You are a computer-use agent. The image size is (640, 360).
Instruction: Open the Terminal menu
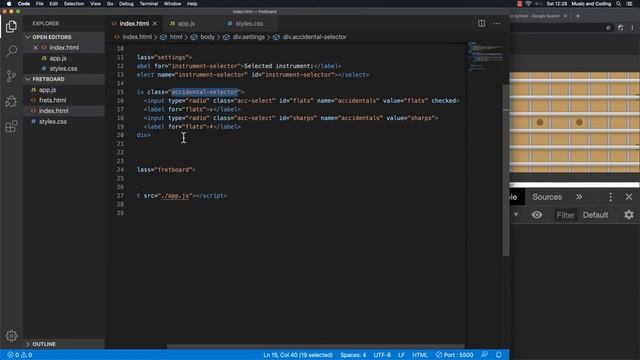click(x=149, y=4)
